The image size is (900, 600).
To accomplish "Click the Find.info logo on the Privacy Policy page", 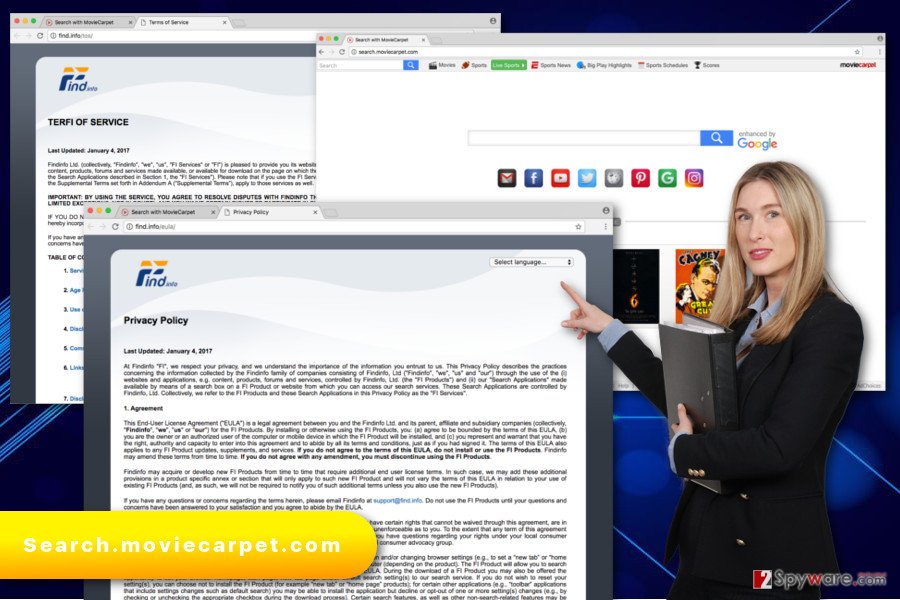I will tap(156, 273).
